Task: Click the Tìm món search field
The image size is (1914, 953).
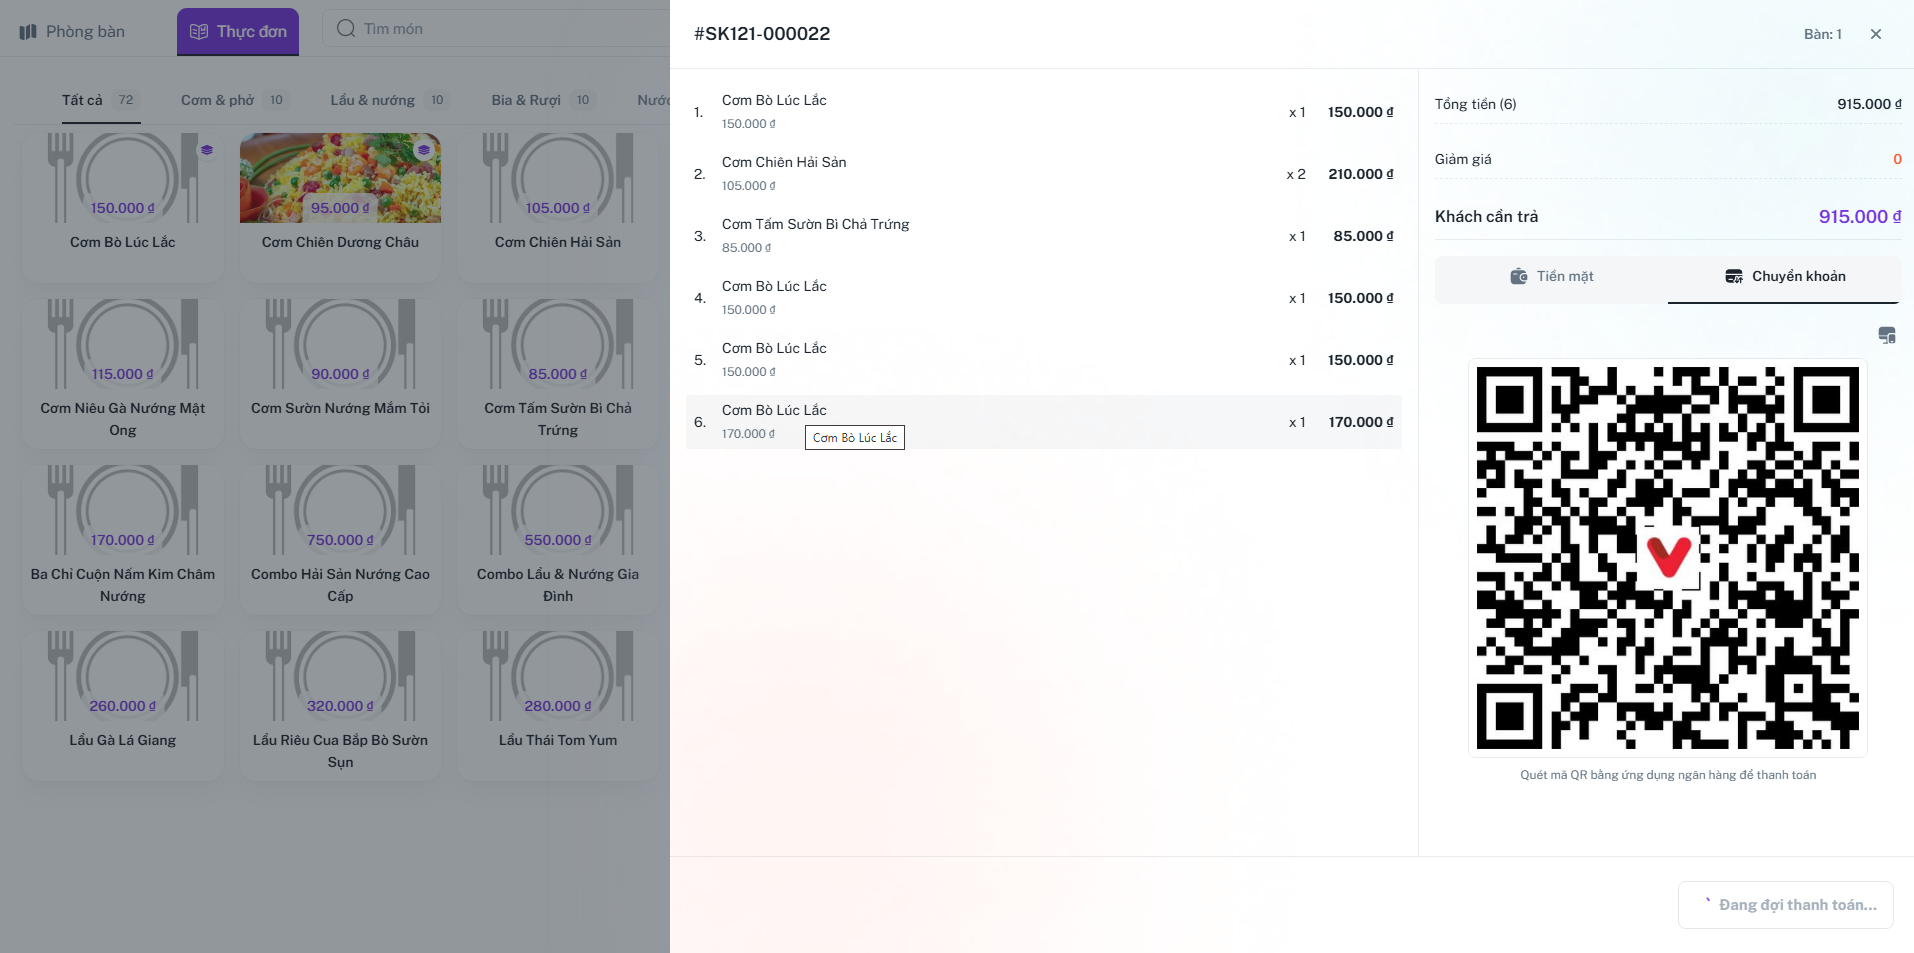Action: point(500,29)
